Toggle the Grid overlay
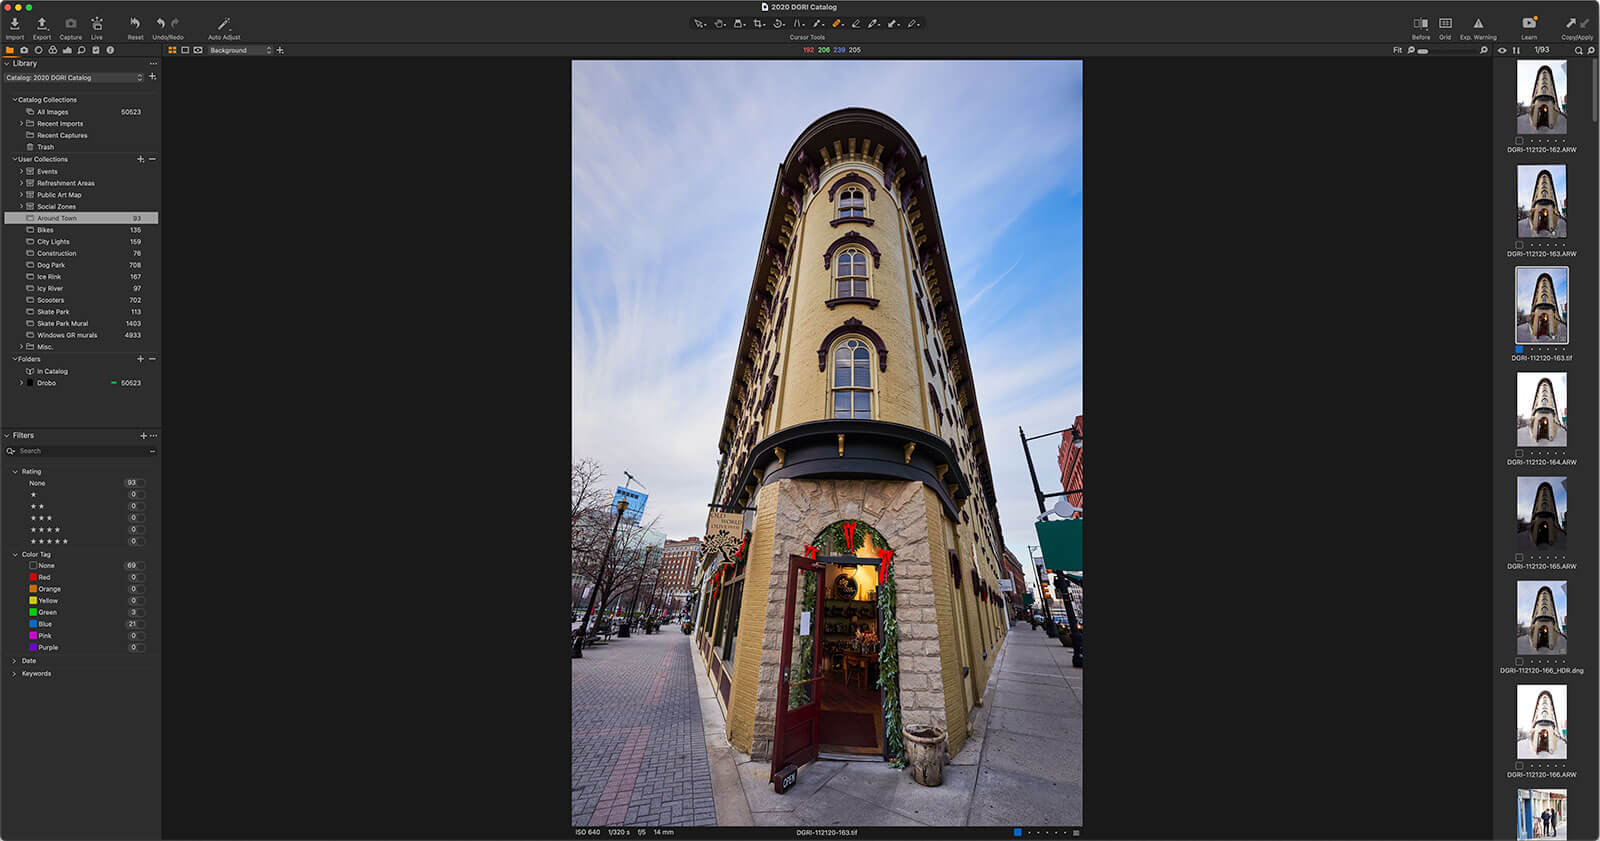The width and height of the screenshot is (1600, 841). pyautogui.click(x=1445, y=24)
